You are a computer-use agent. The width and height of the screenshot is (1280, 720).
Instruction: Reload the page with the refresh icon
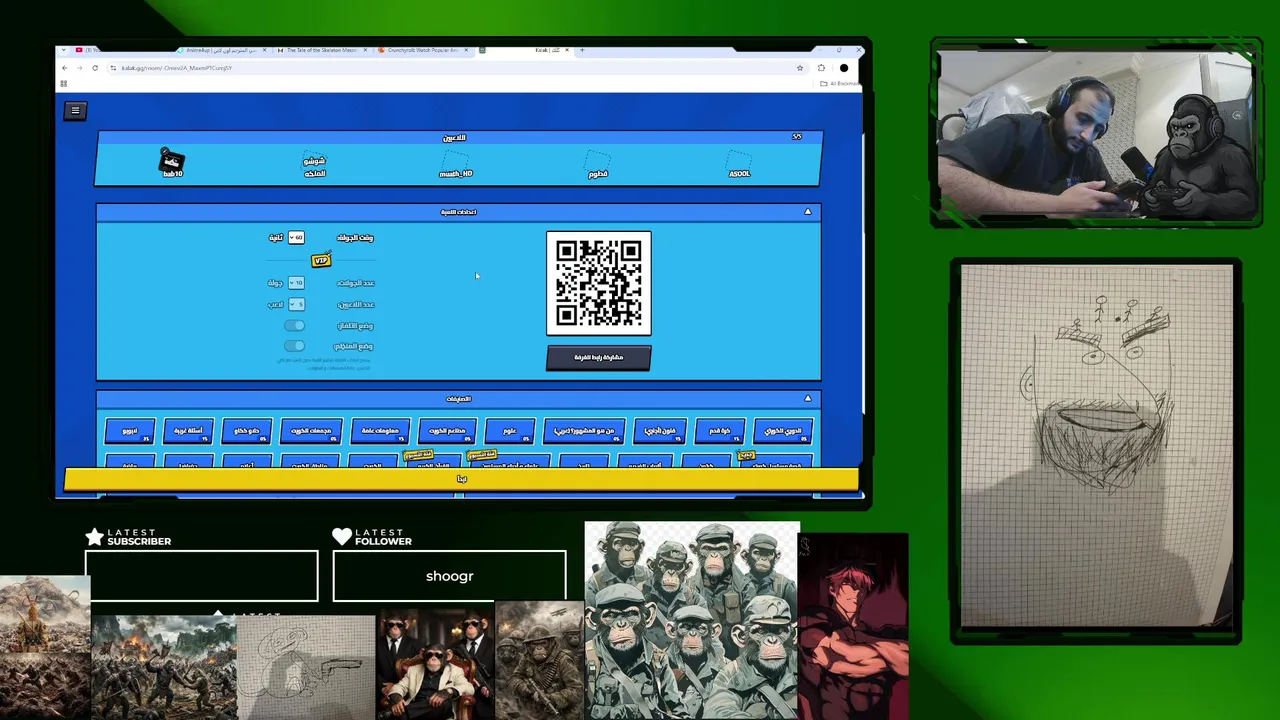point(95,68)
